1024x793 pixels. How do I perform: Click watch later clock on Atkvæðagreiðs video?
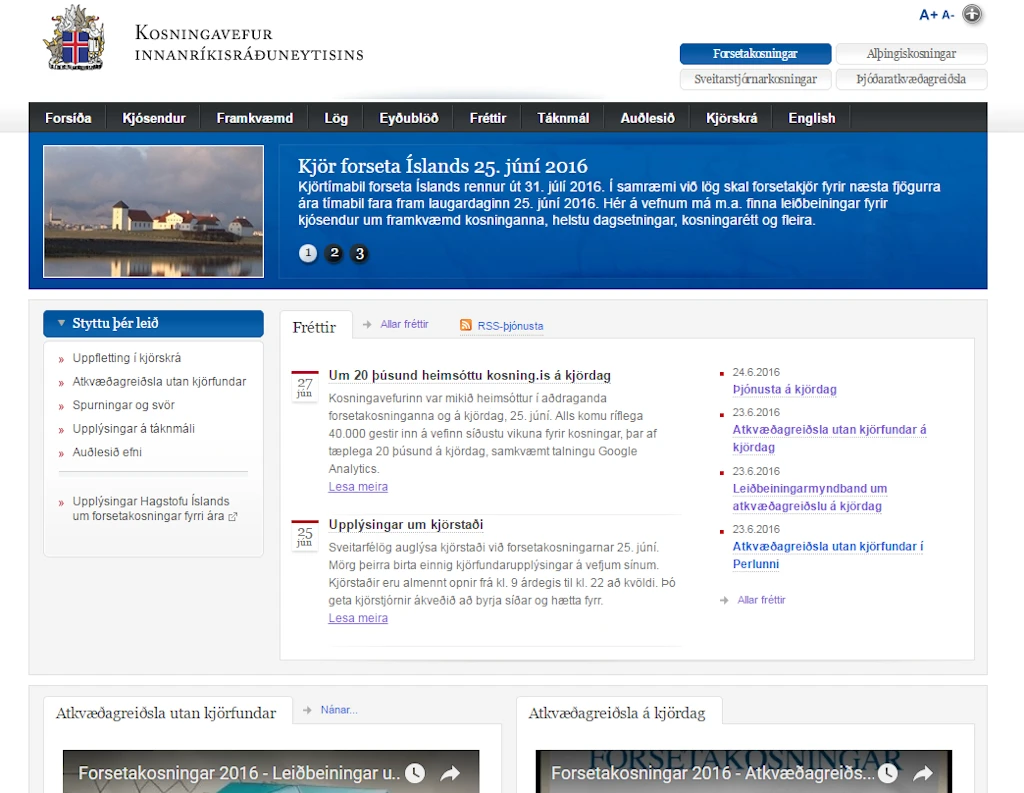[888, 773]
